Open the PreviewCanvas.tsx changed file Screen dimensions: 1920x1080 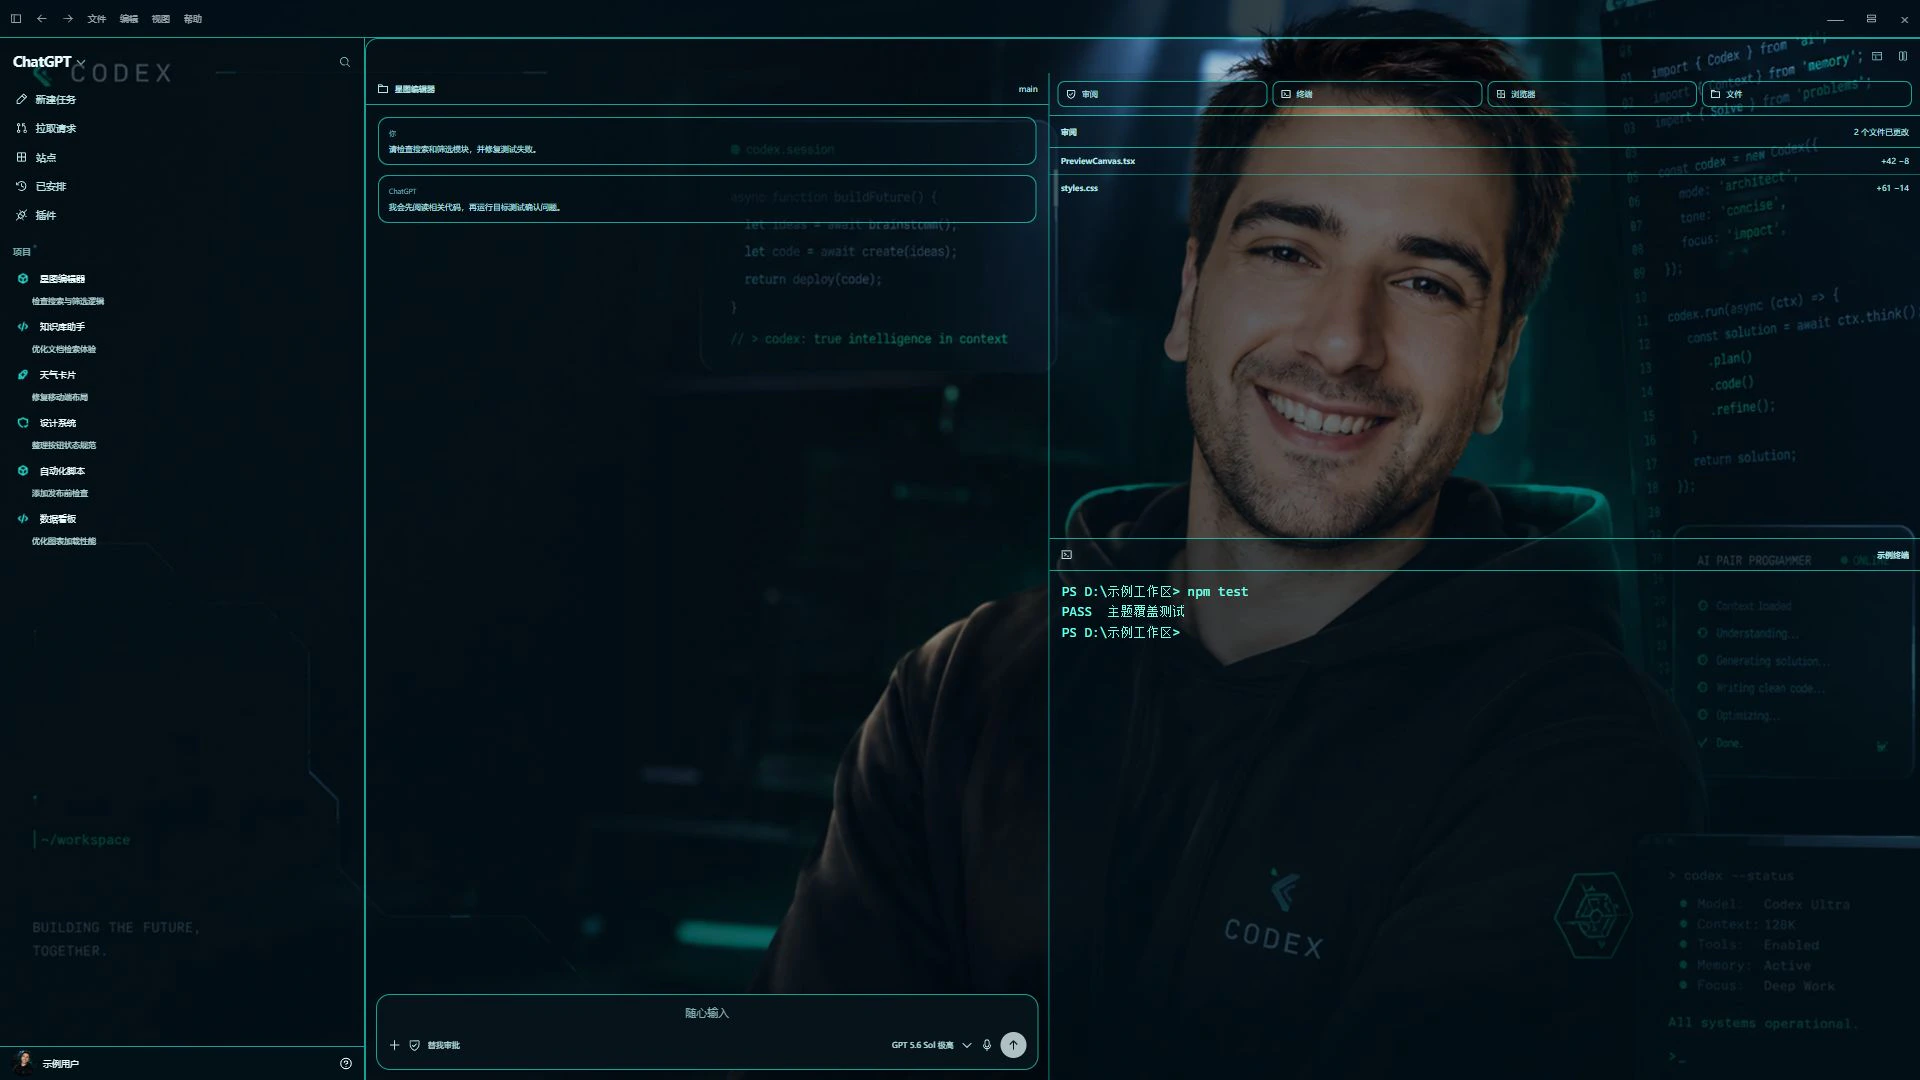tap(1484, 161)
